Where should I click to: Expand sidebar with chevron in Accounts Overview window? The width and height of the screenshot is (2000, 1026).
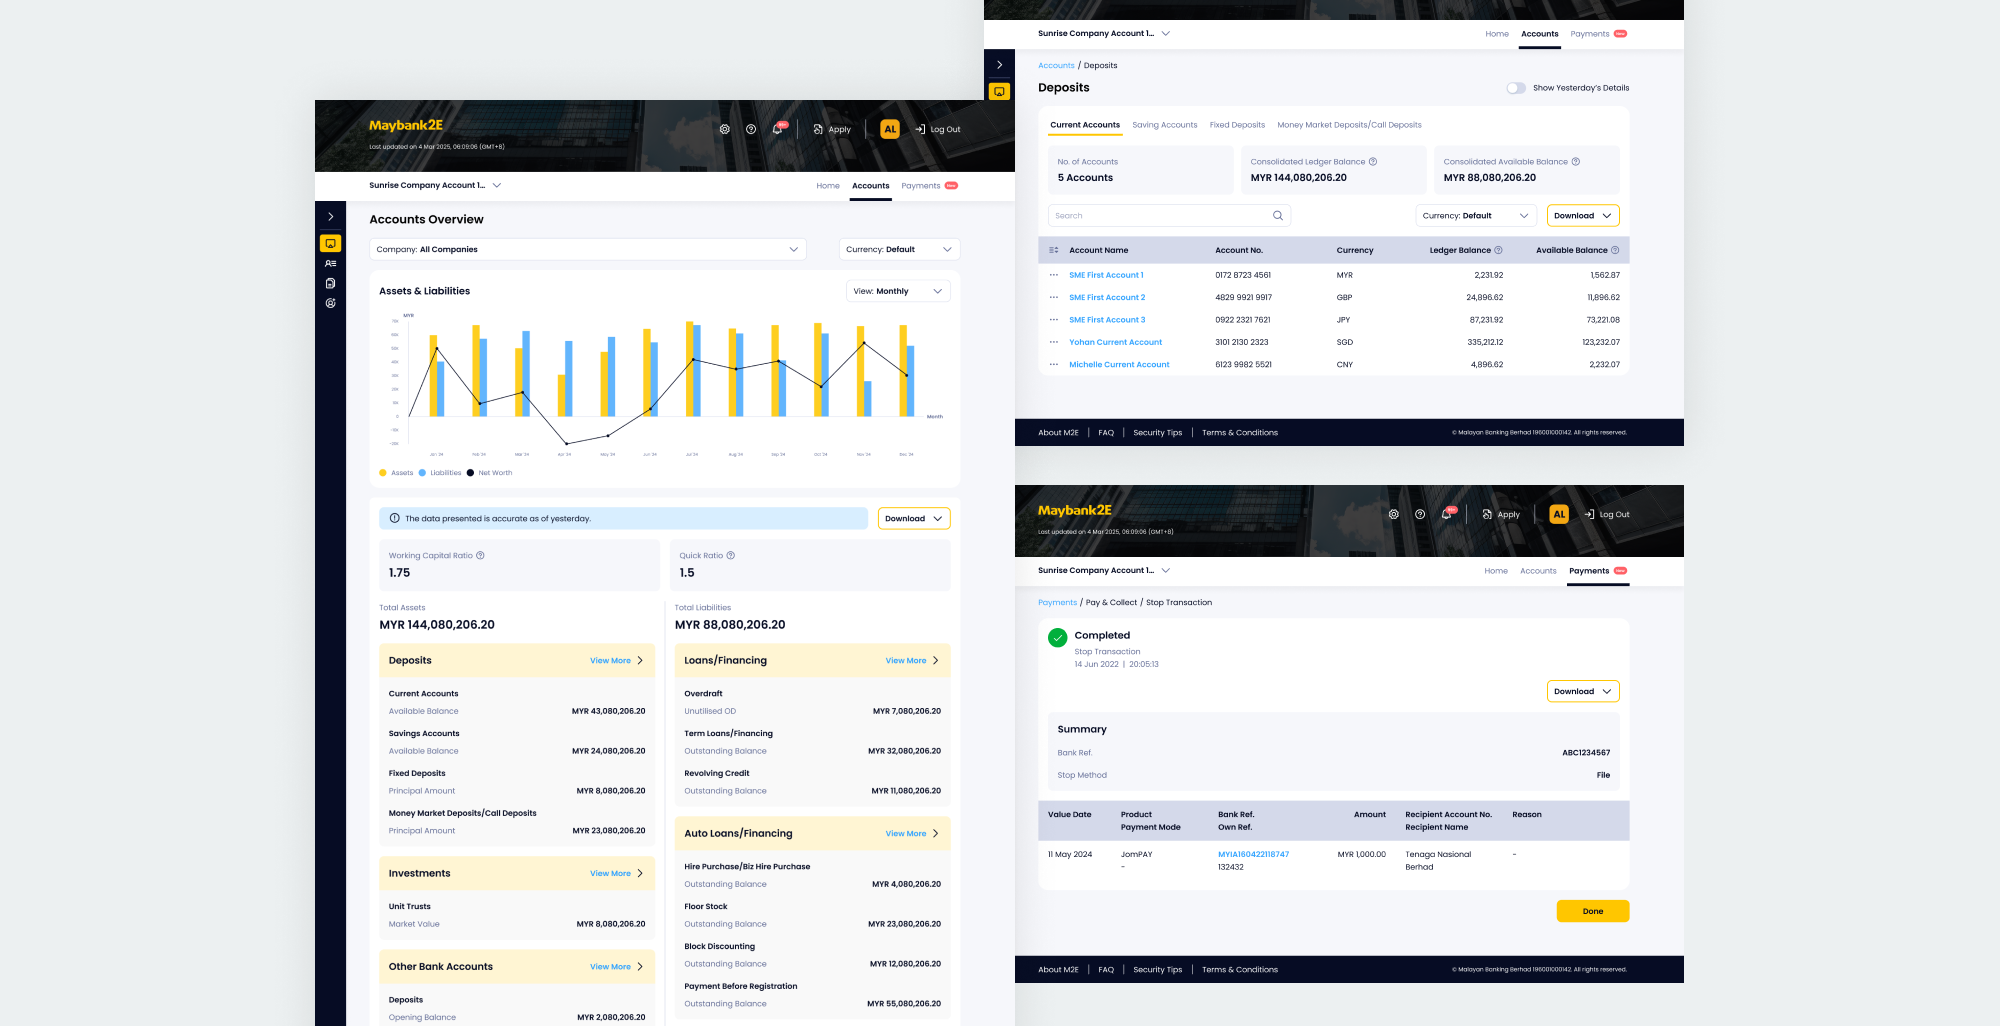point(331,216)
